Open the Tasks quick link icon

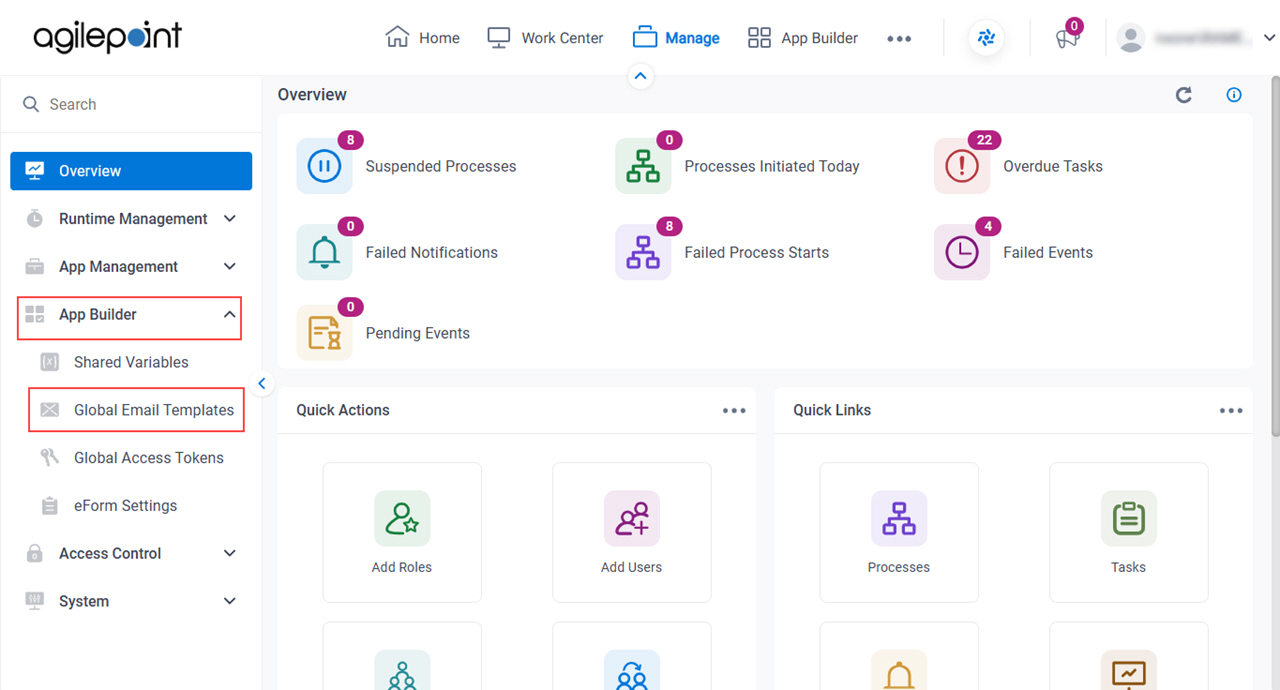coord(1128,518)
